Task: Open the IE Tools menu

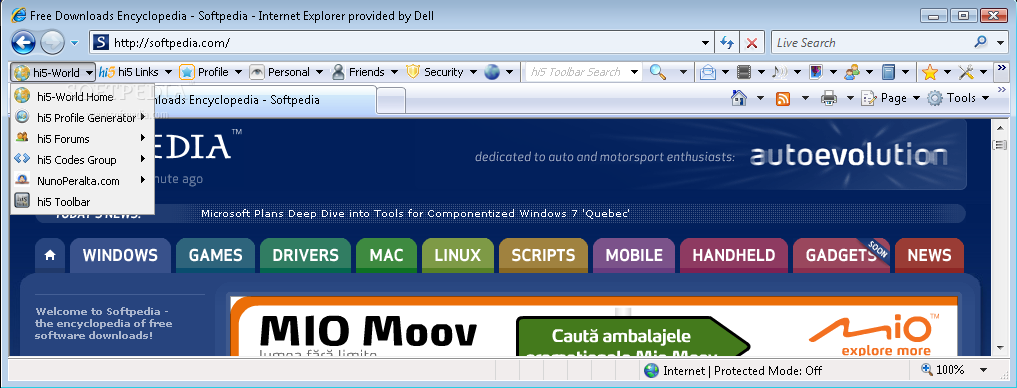Action: pyautogui.click(x=958, y=98)
